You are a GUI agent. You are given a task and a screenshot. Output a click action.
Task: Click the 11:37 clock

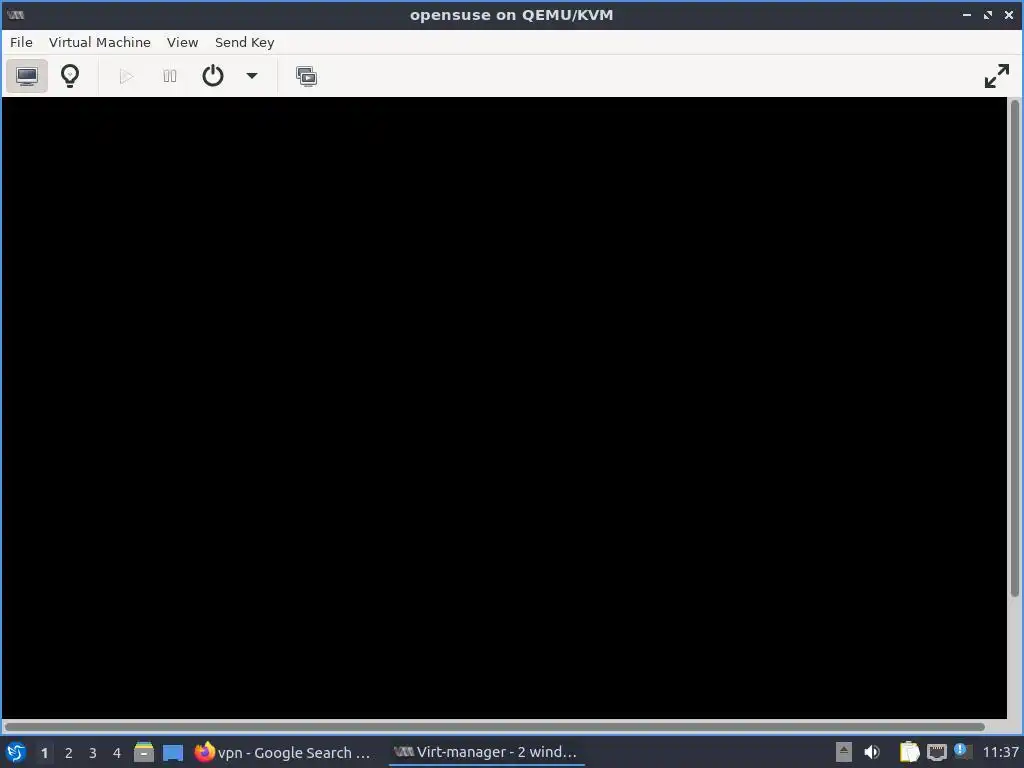1000,752
